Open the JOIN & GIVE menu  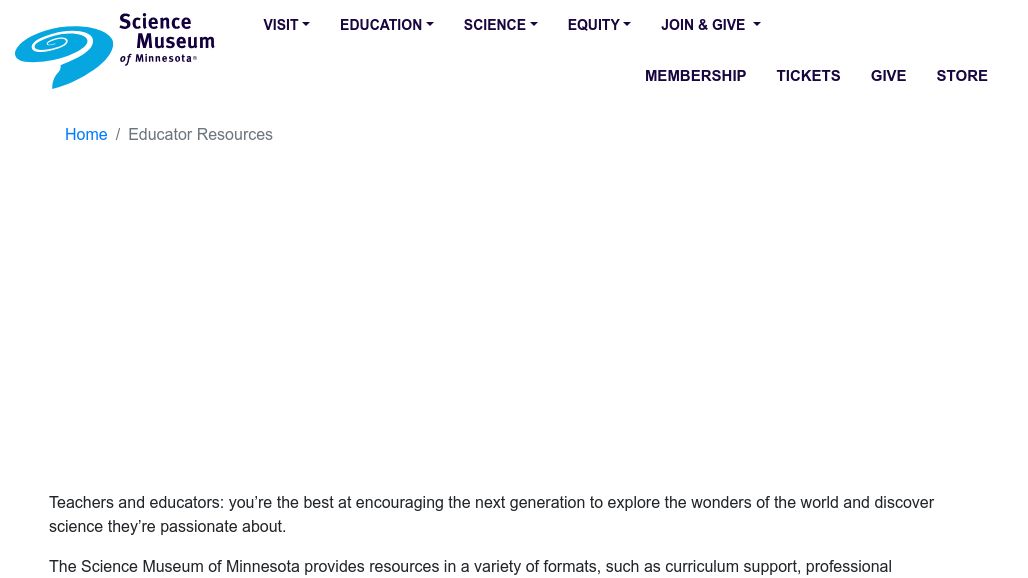click(x=711, y=25)
